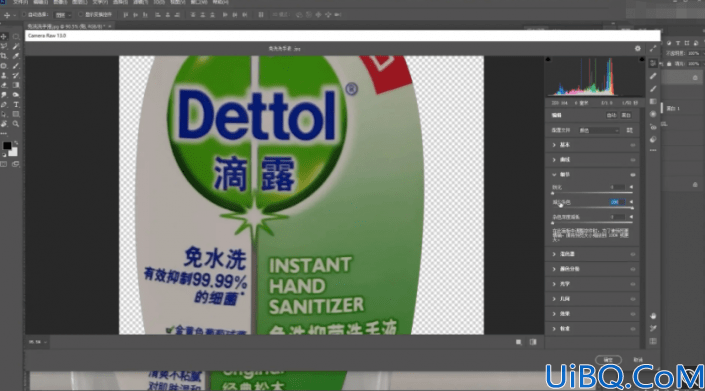Toggle visibility eye for 细节 panel
The height and width of the screenshot is (391, 705).
click(633, 175)
